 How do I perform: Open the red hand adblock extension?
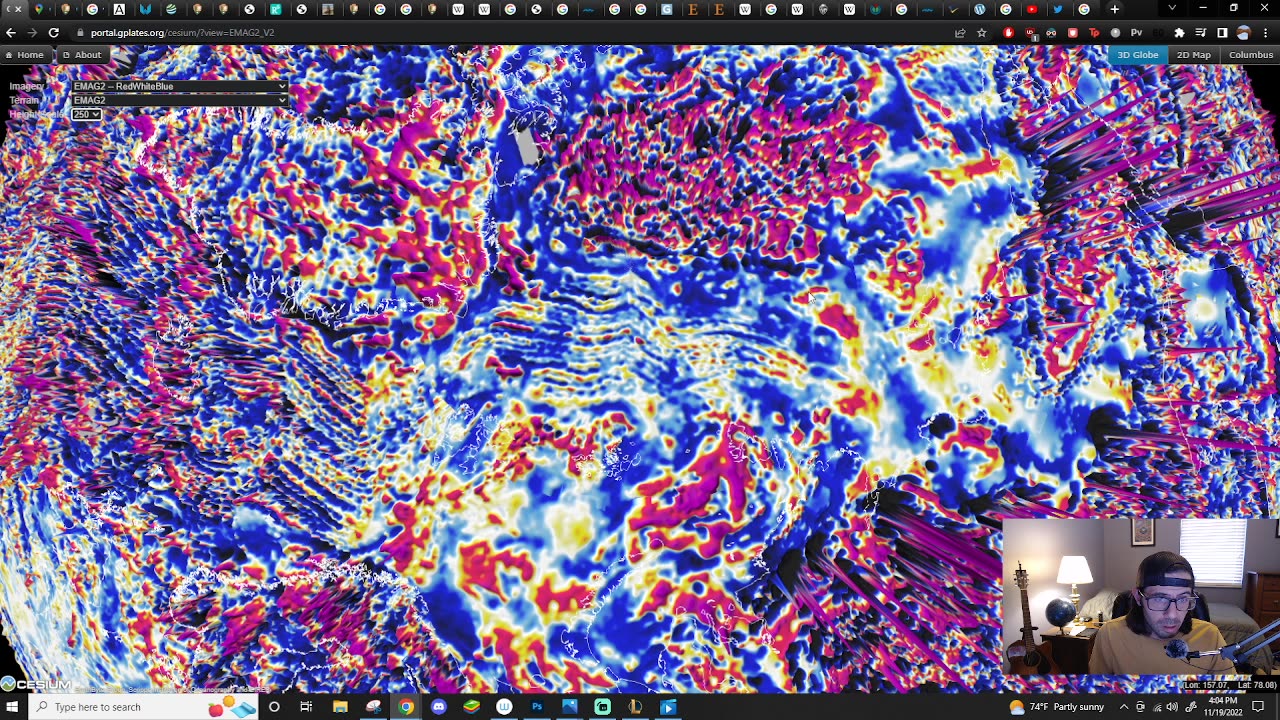point(1008,33)
